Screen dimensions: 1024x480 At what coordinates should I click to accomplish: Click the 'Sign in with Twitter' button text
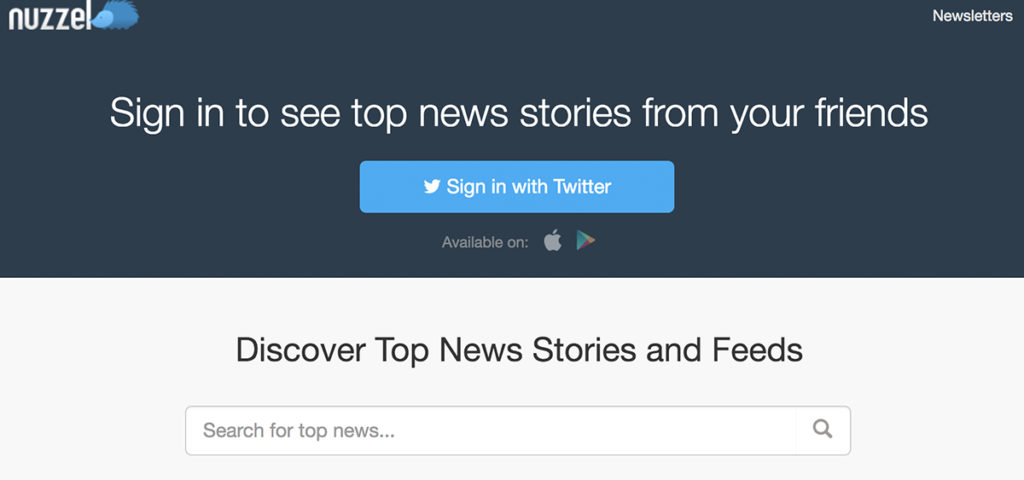pos(528,187)
